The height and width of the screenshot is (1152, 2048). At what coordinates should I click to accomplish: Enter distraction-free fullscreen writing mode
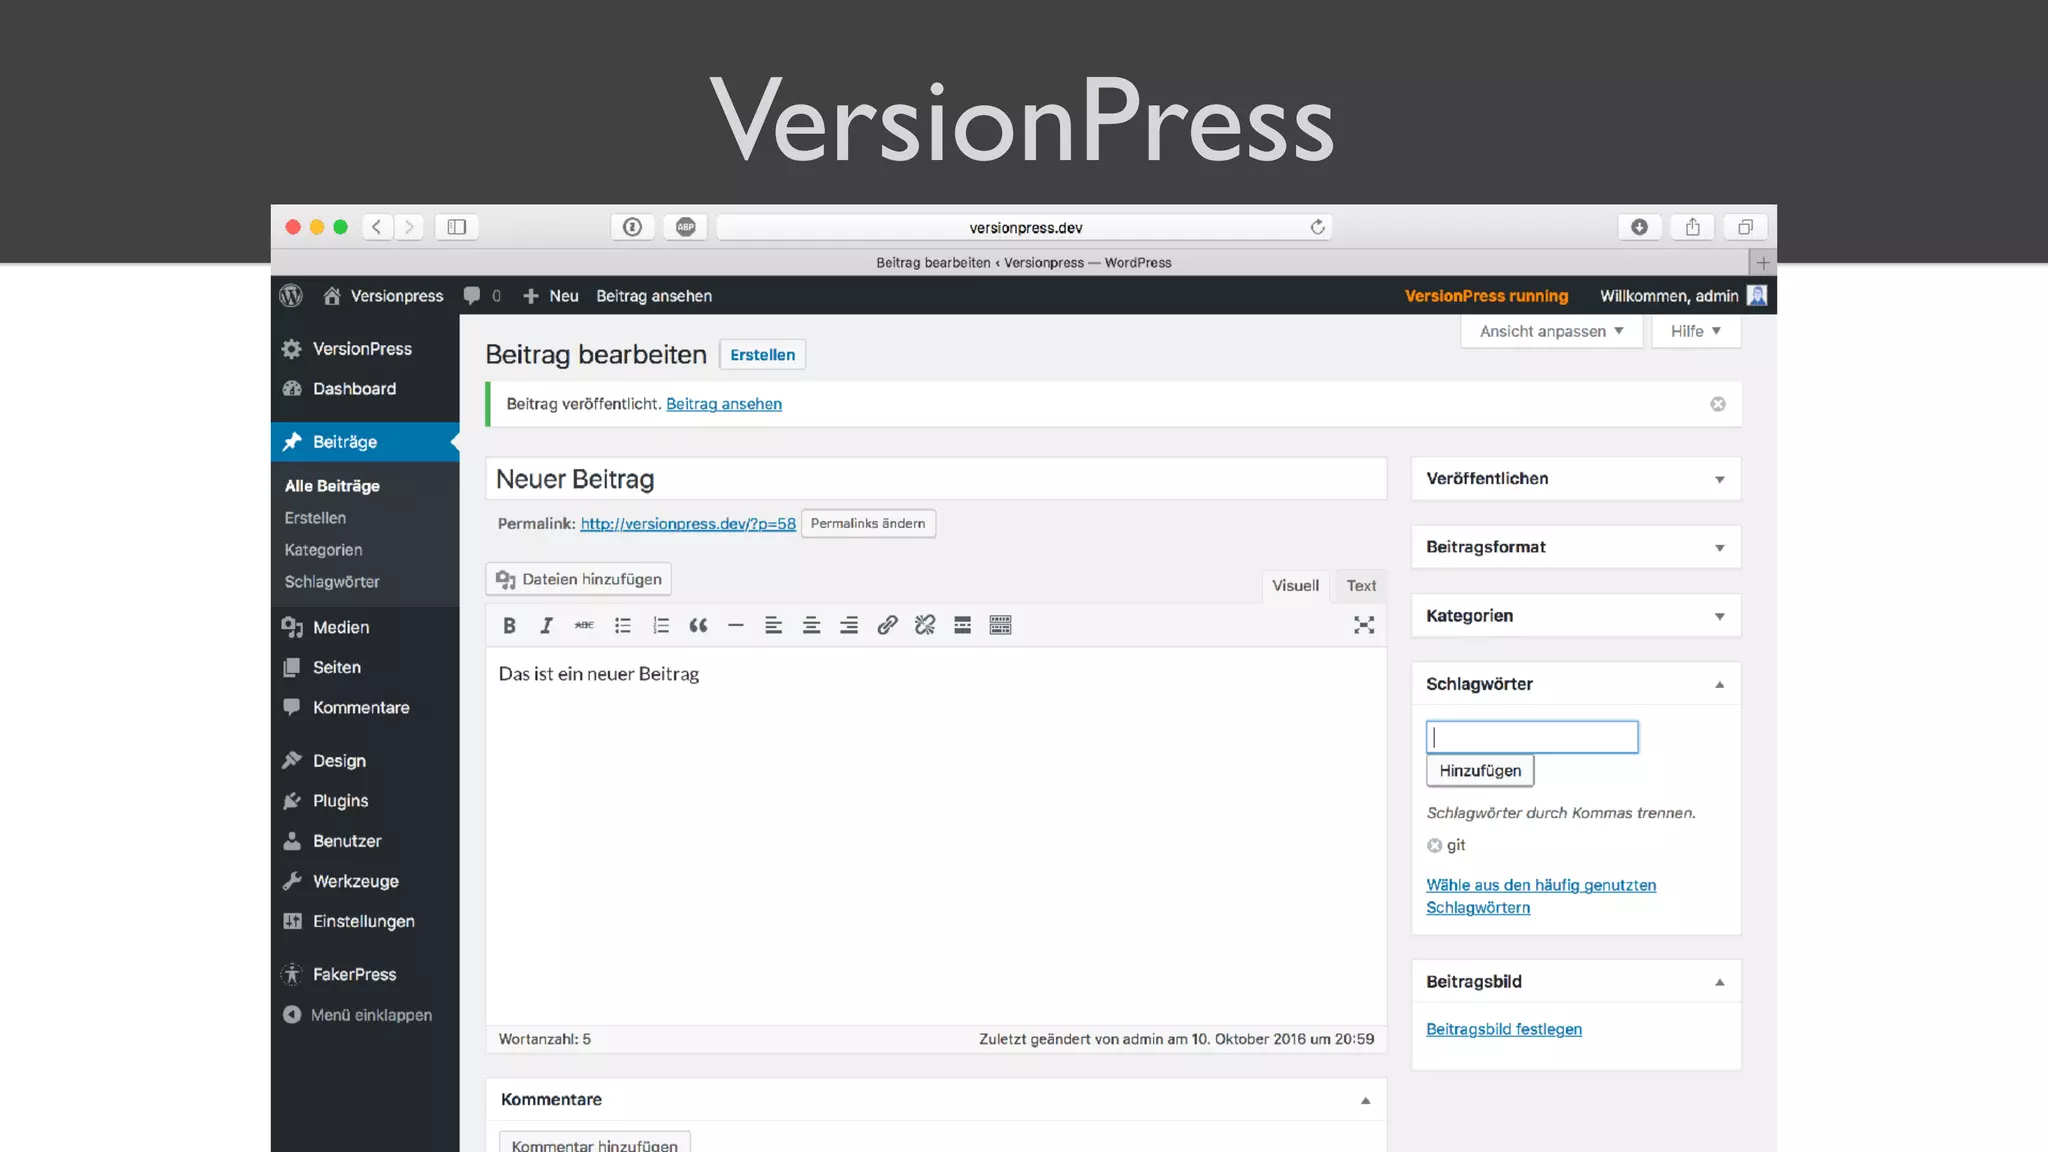(x=1364, y=625)
